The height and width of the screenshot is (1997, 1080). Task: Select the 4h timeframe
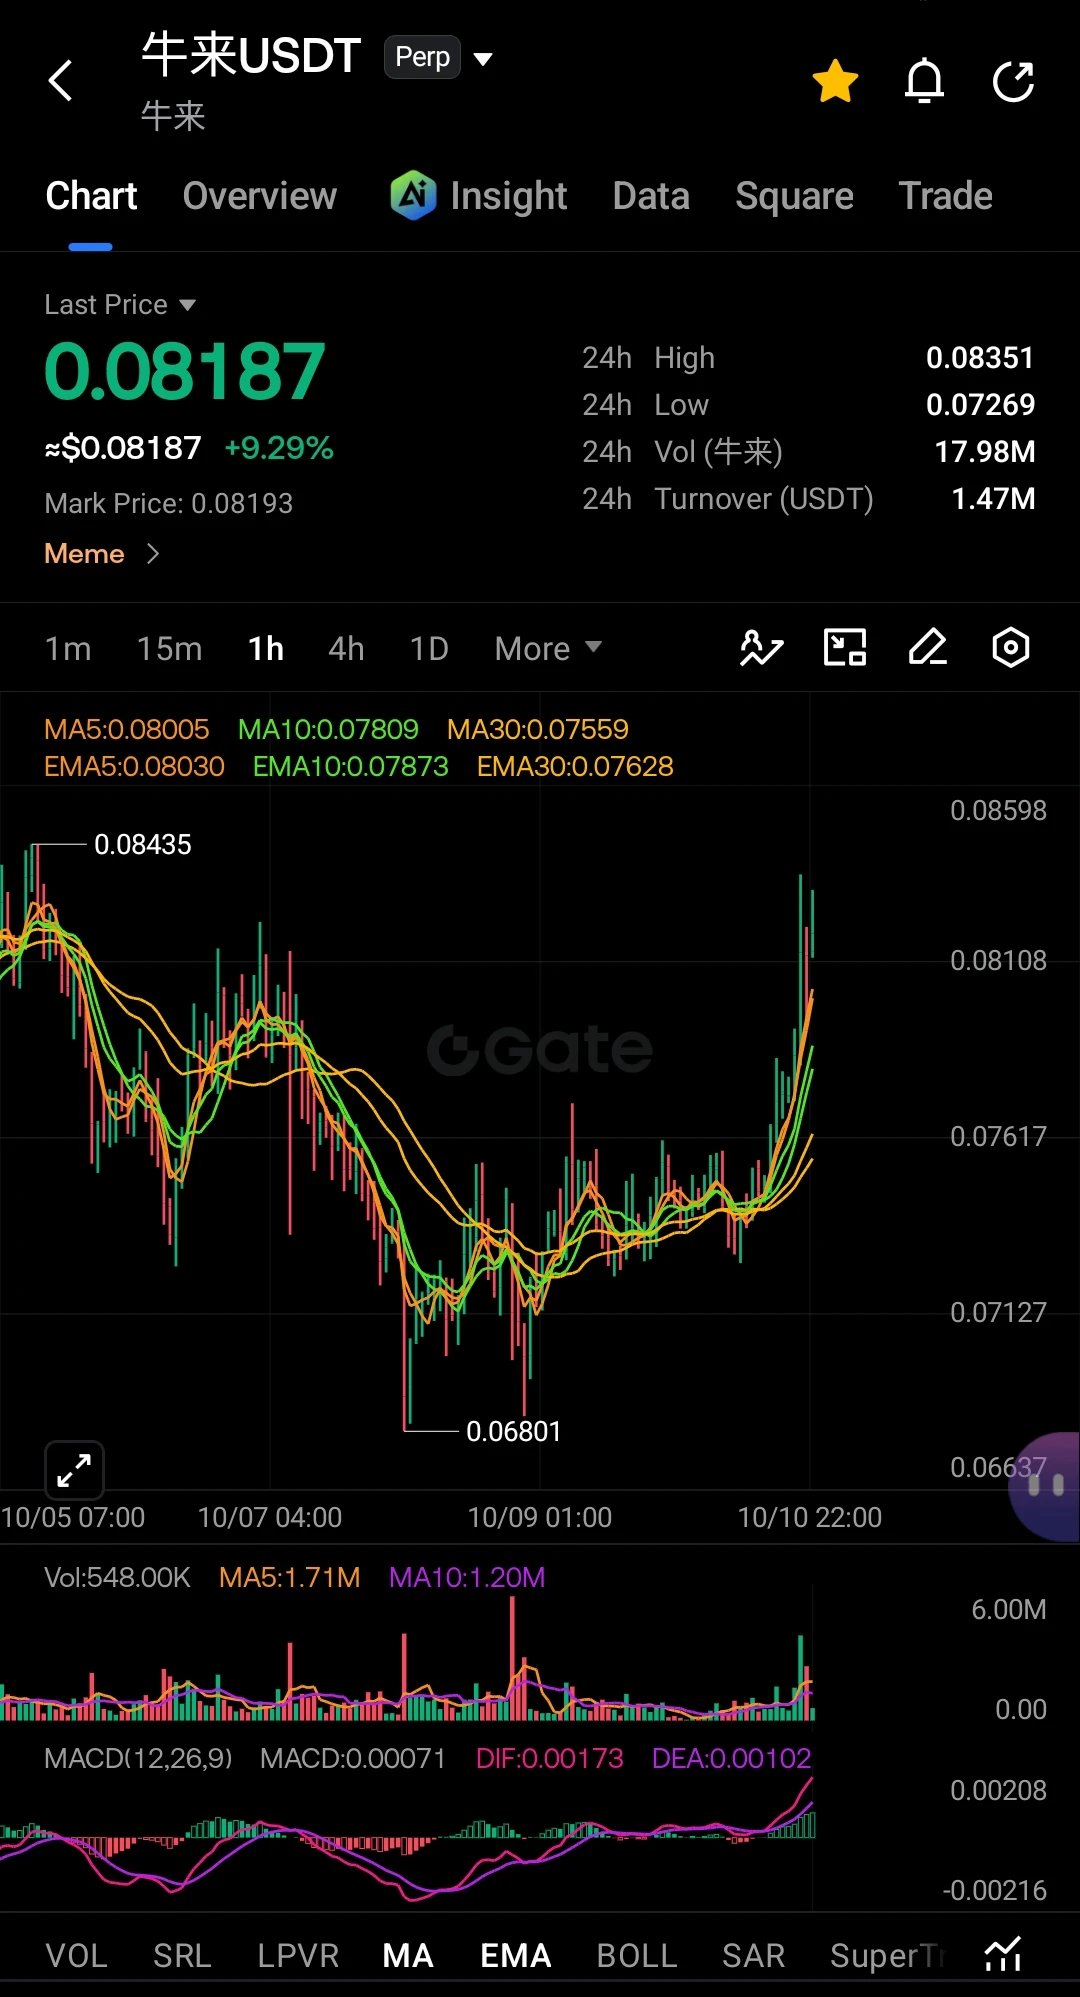[346, 648]
